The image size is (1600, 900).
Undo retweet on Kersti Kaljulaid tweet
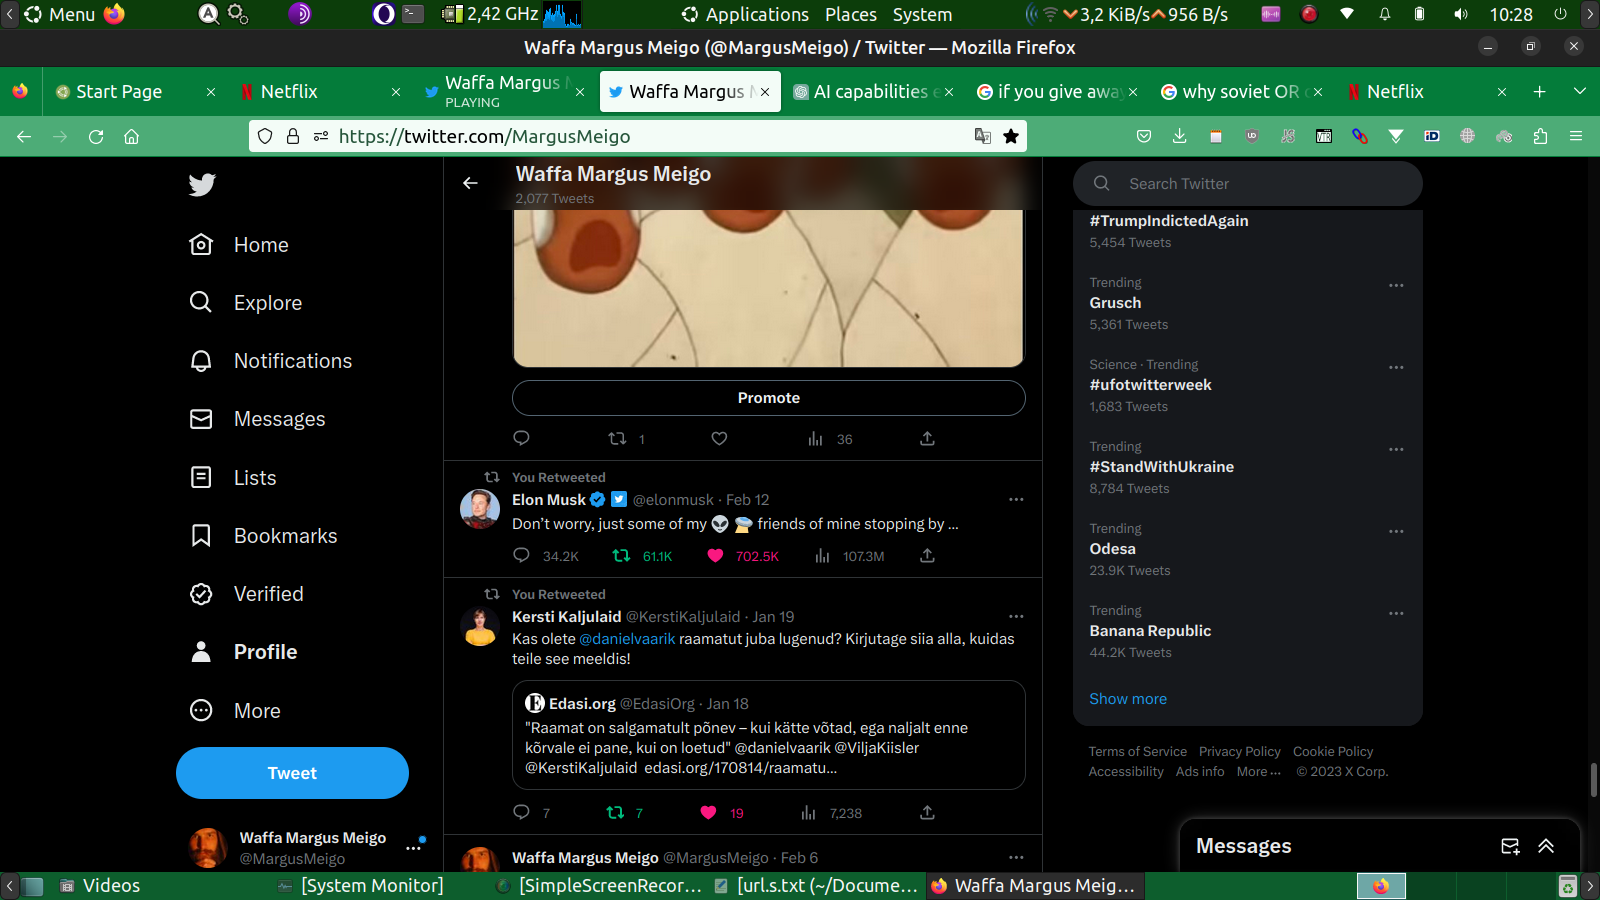point(625,812)
